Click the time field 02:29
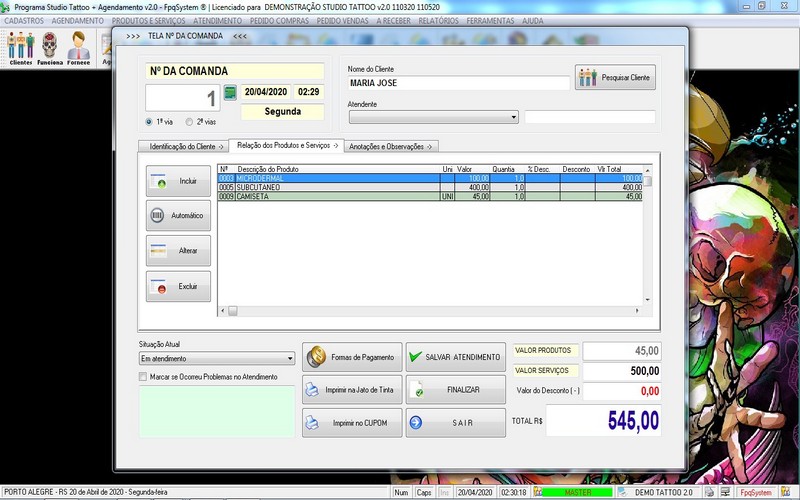 309,92
